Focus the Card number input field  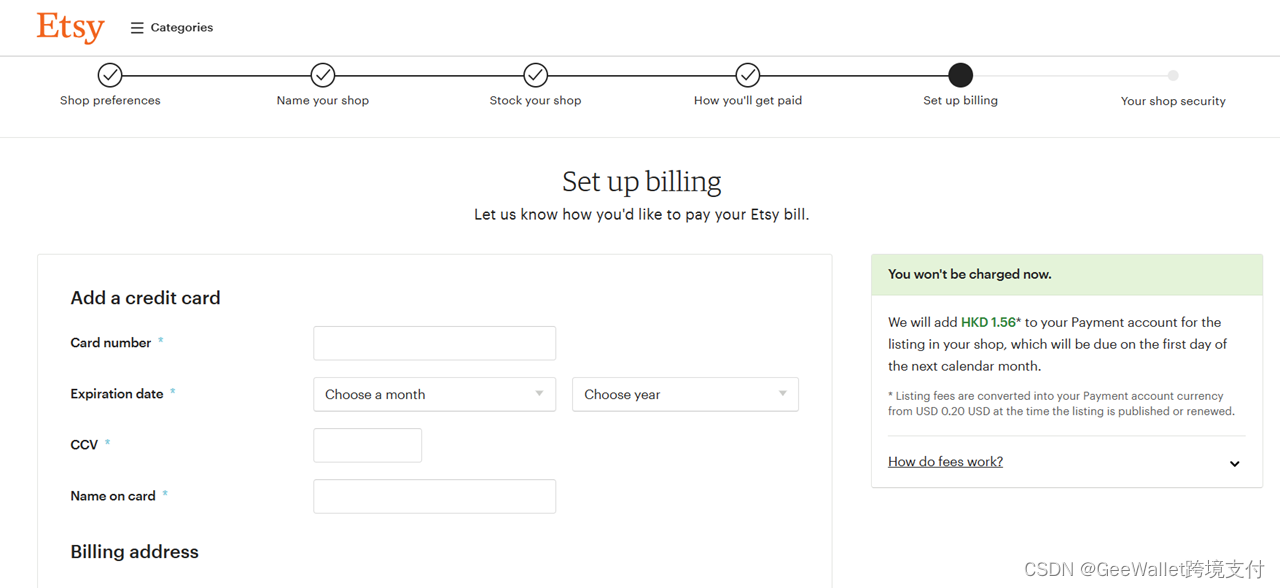click(434, 343)
